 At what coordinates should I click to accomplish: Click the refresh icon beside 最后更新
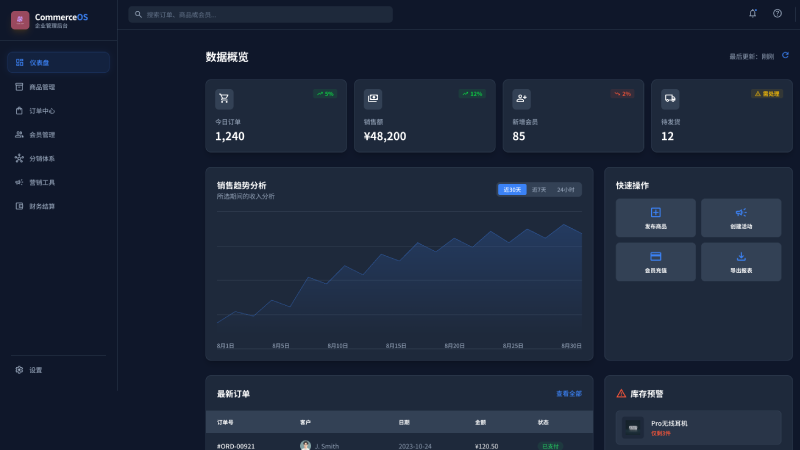tap(785, 56)
